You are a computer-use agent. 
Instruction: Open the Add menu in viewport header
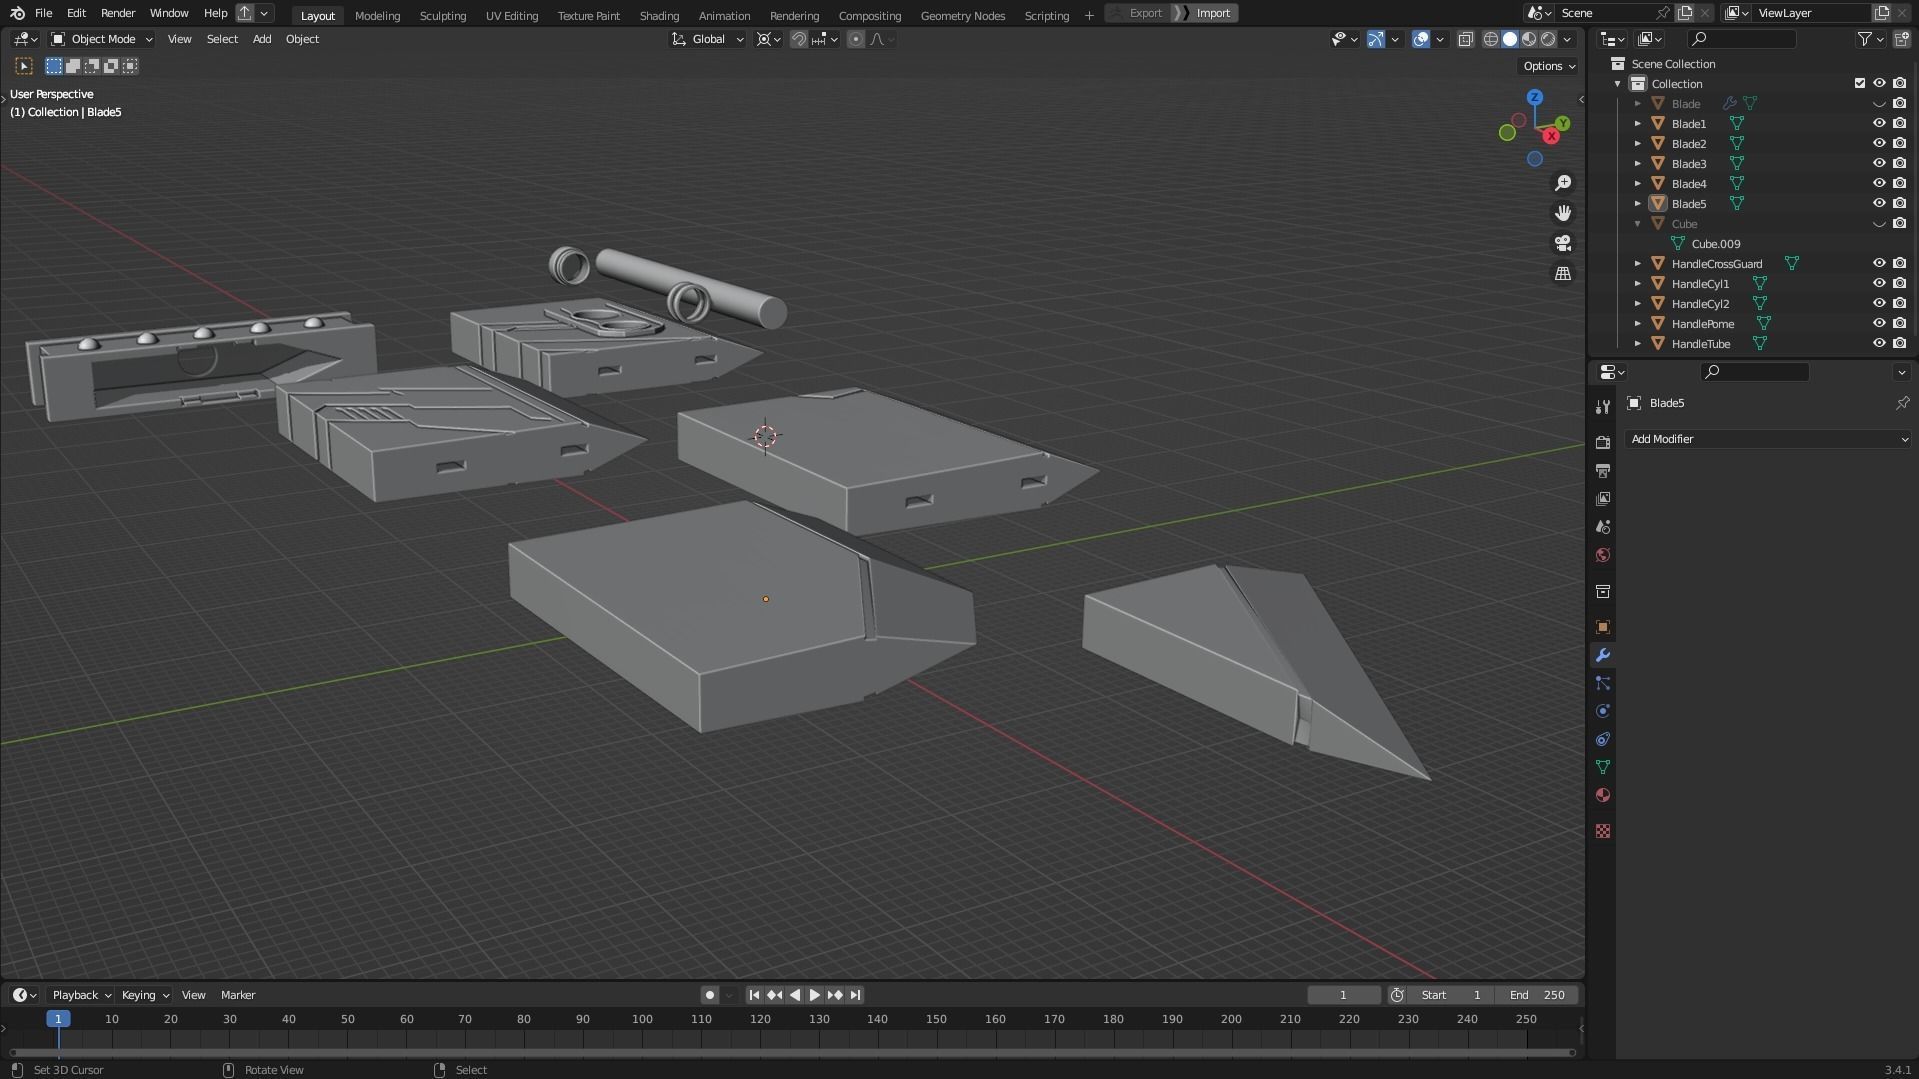click(261, 39)
